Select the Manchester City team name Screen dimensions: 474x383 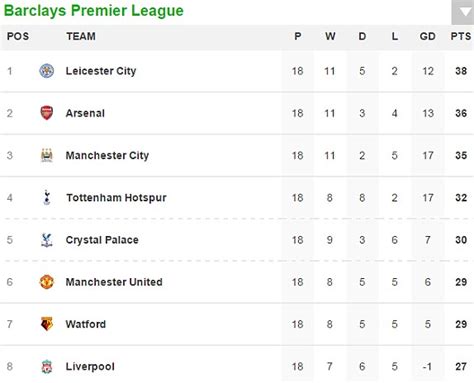(107, 156)
